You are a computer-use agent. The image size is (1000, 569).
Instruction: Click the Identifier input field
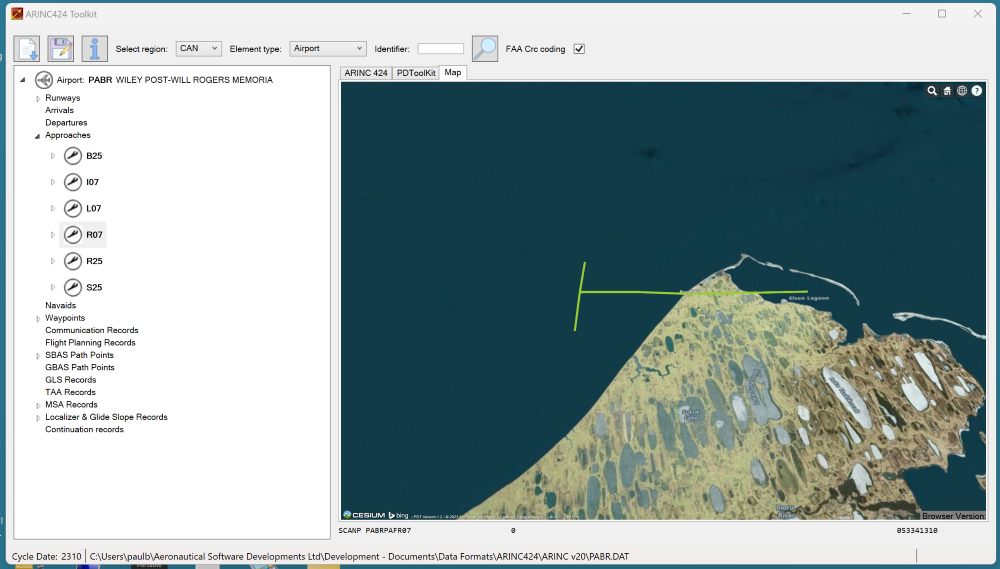click(x=441, y=48)
